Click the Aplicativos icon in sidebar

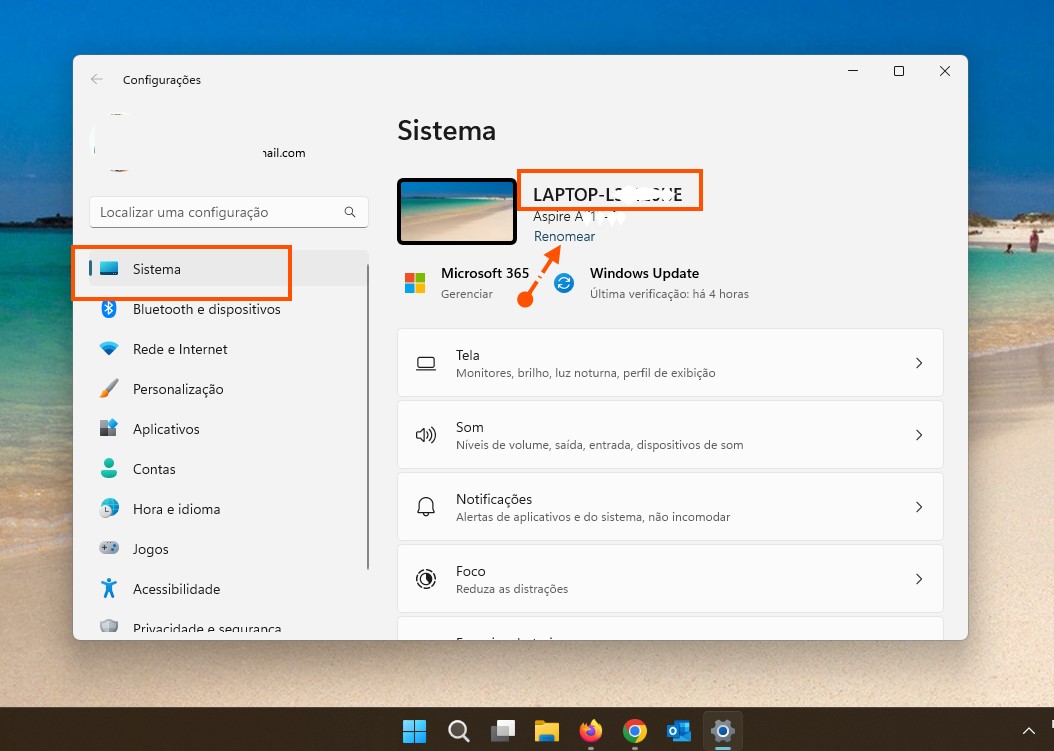(109, 428)
